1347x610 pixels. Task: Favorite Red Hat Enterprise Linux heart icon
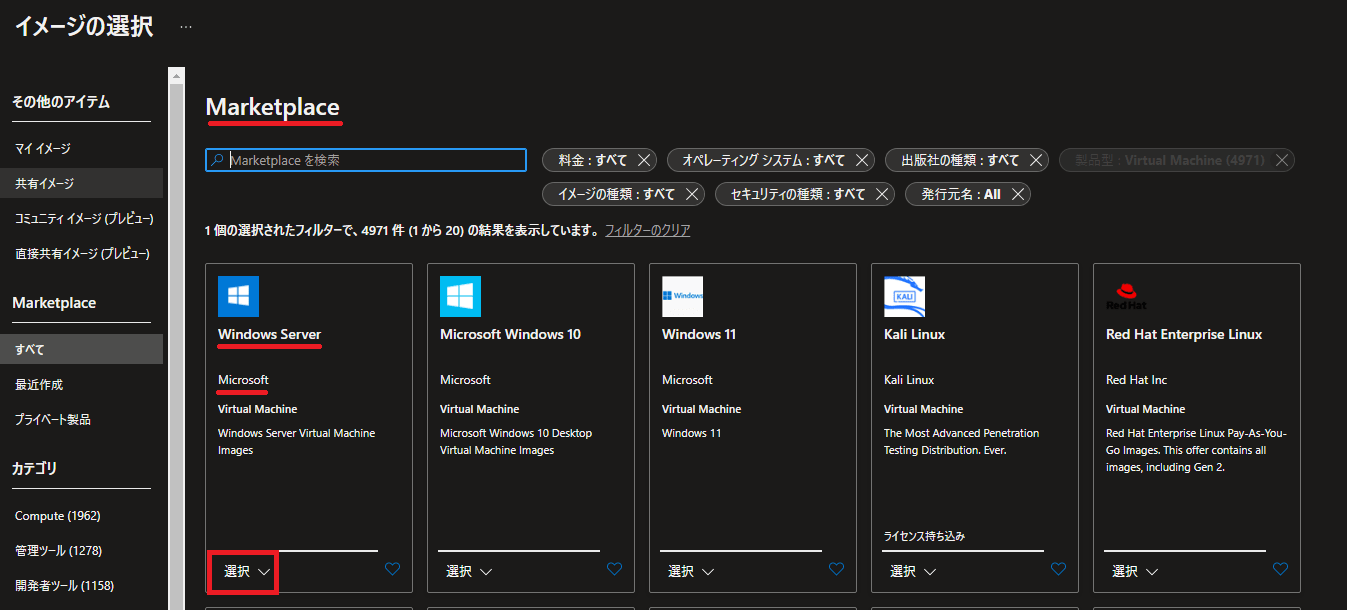(1280, 569)
